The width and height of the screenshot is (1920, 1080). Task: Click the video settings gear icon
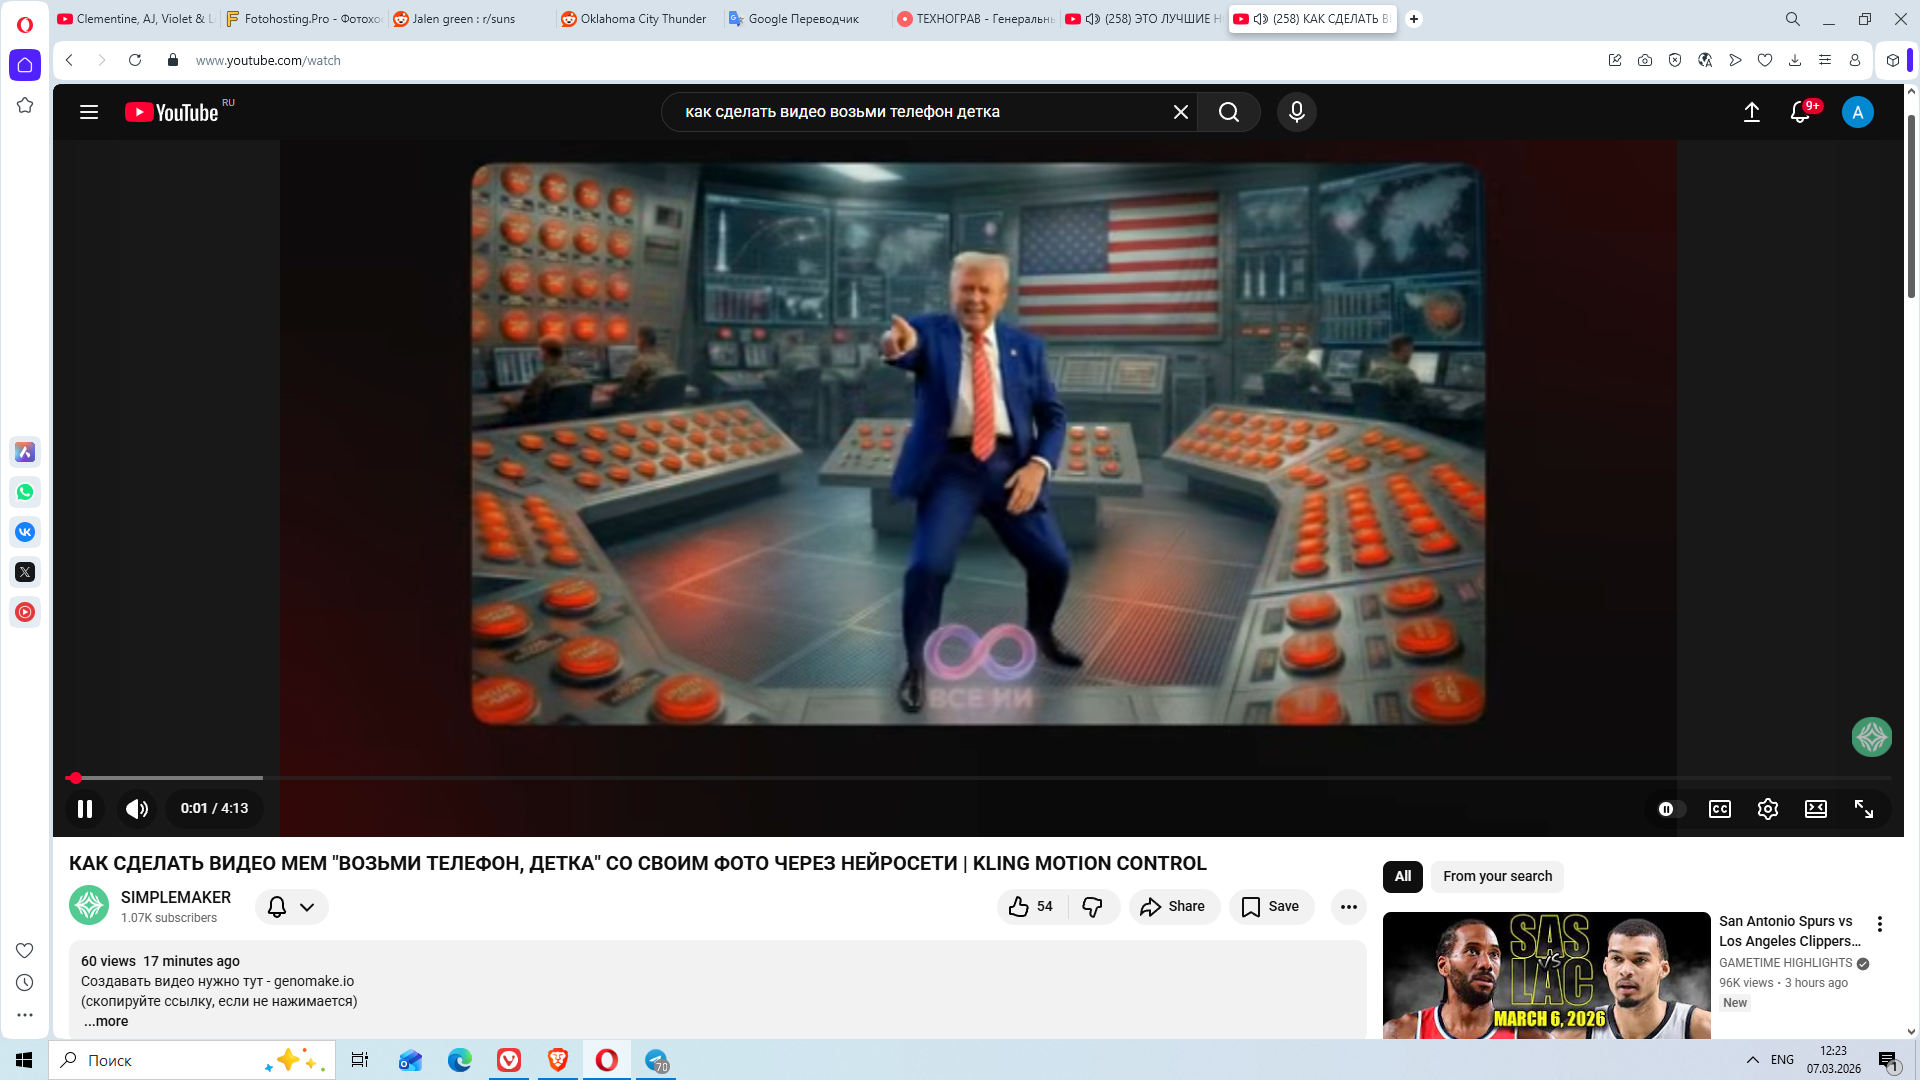(1767, 809)
